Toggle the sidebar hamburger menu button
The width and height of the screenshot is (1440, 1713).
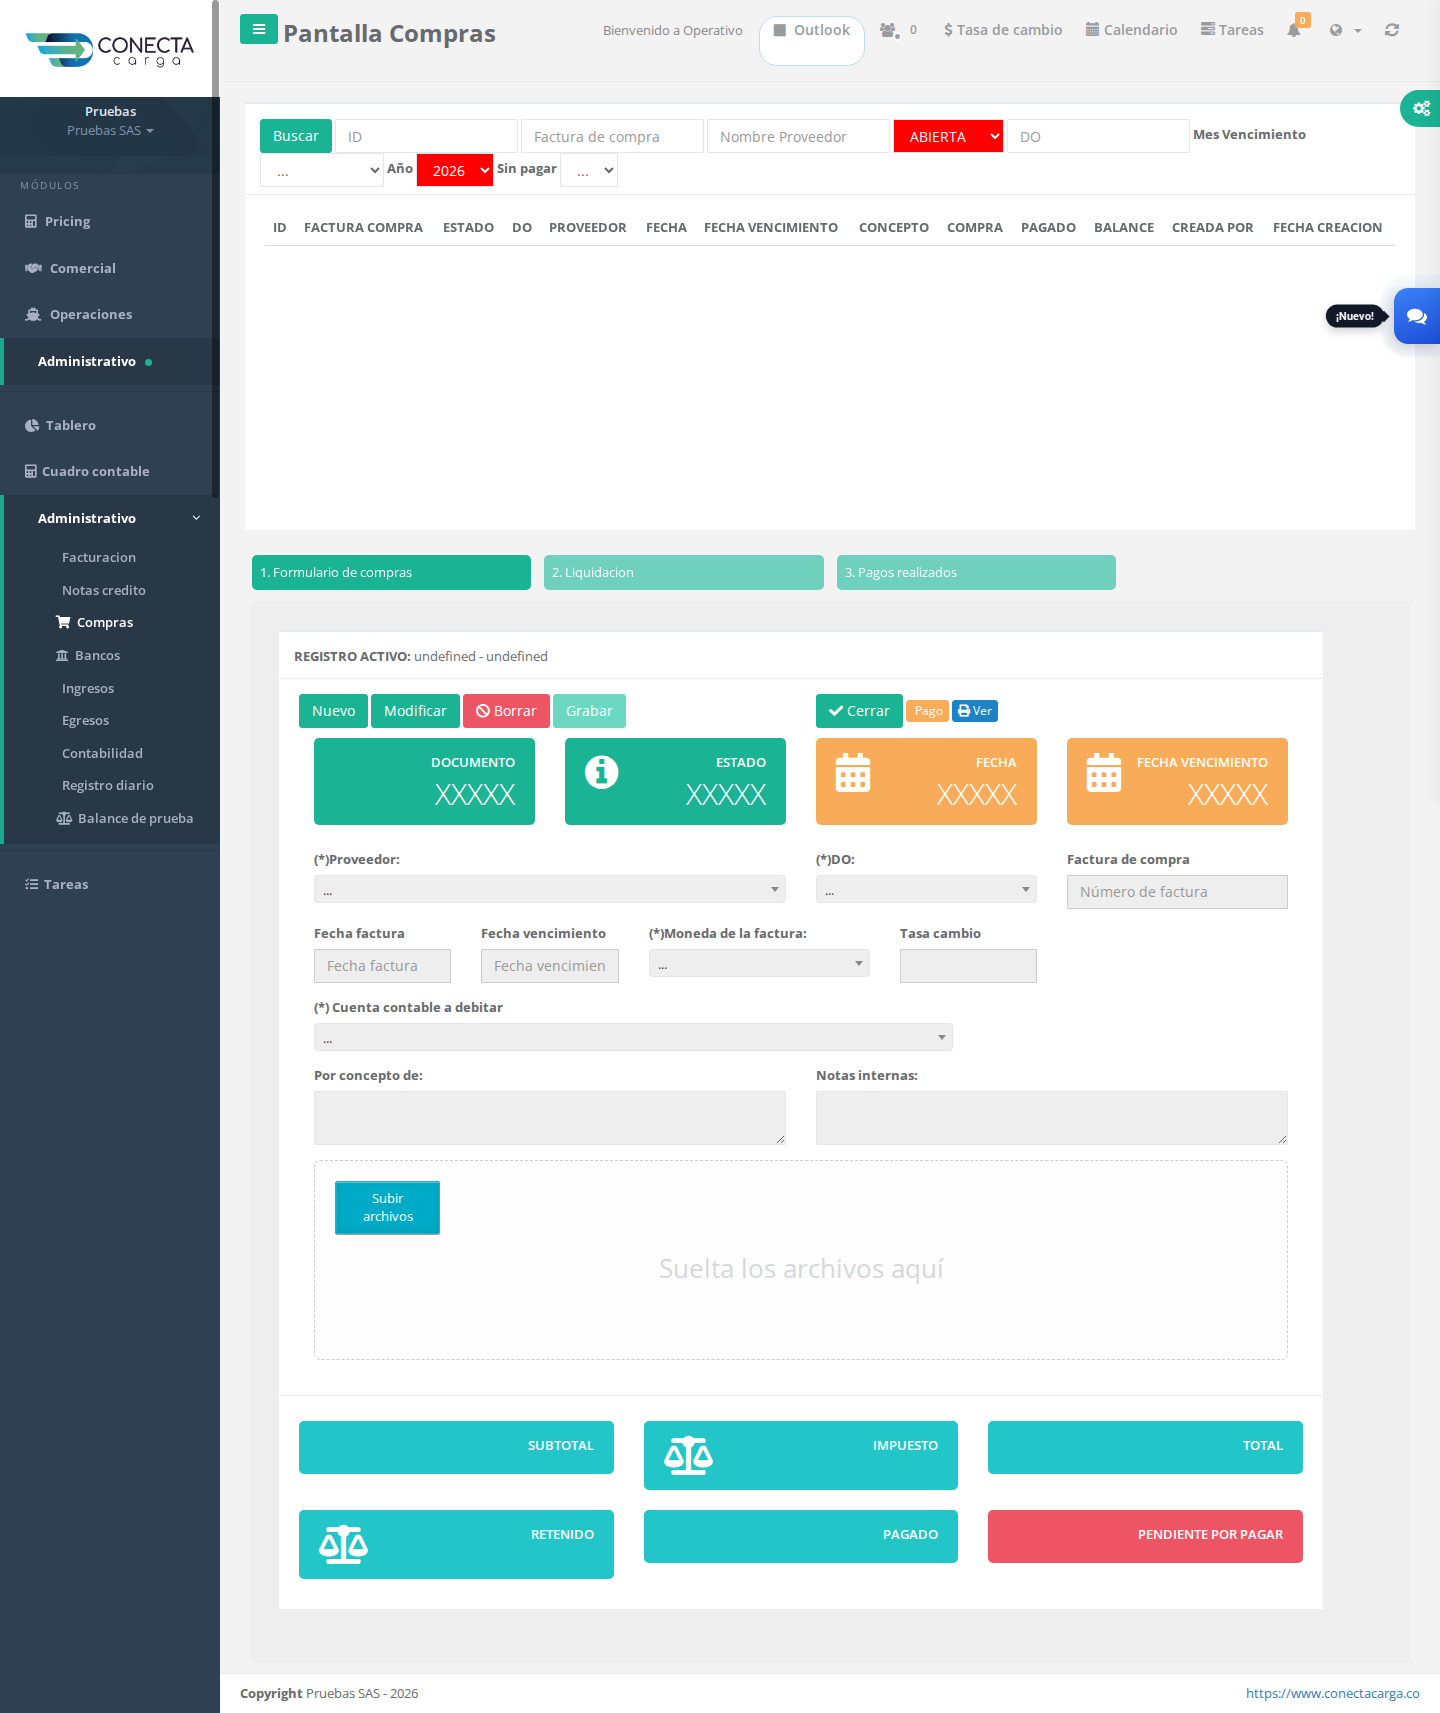pyautogui.click(x=259, y=29)
